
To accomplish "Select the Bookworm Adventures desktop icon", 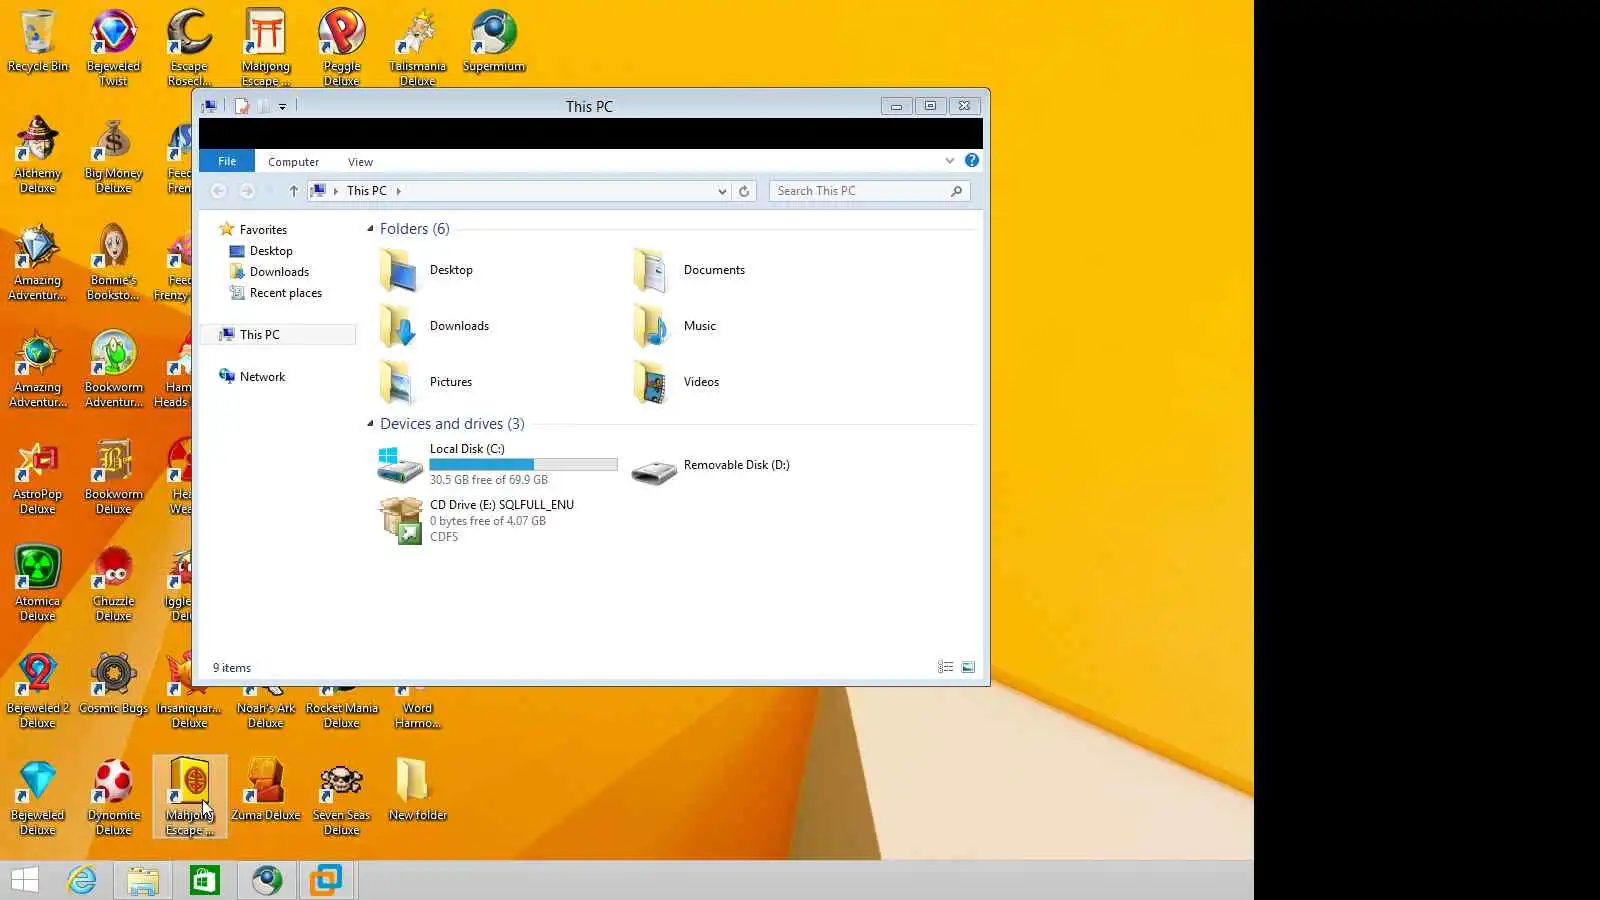I will tap(113, 369).
